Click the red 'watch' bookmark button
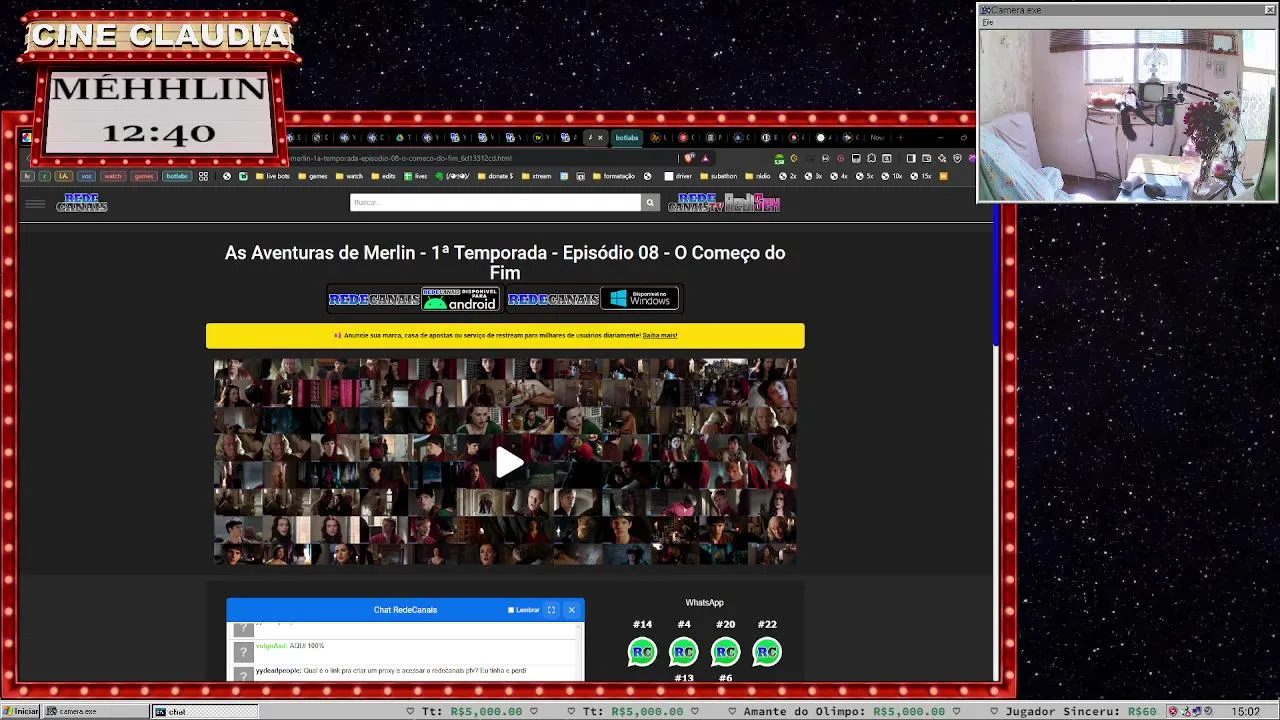This screenshot has width=1280, height=720. (112, 176)
